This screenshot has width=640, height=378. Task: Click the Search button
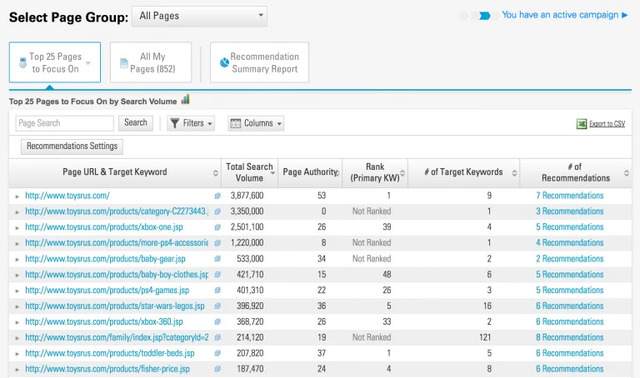point(136,123)
